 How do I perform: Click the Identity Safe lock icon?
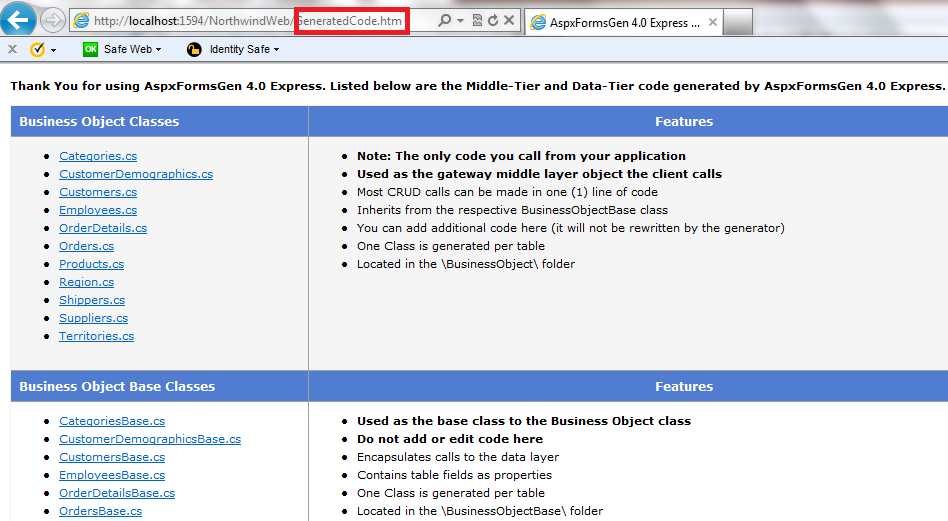(193, 50)
